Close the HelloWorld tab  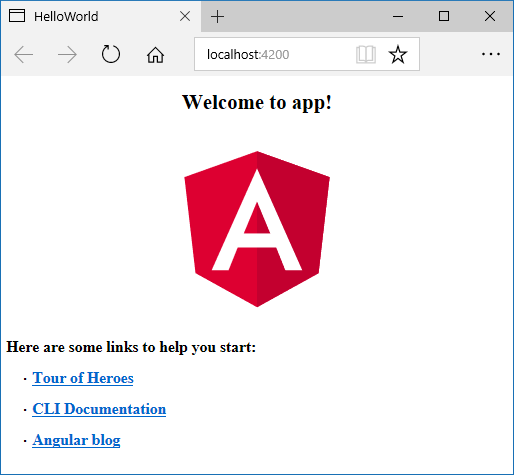coord(185,16)
